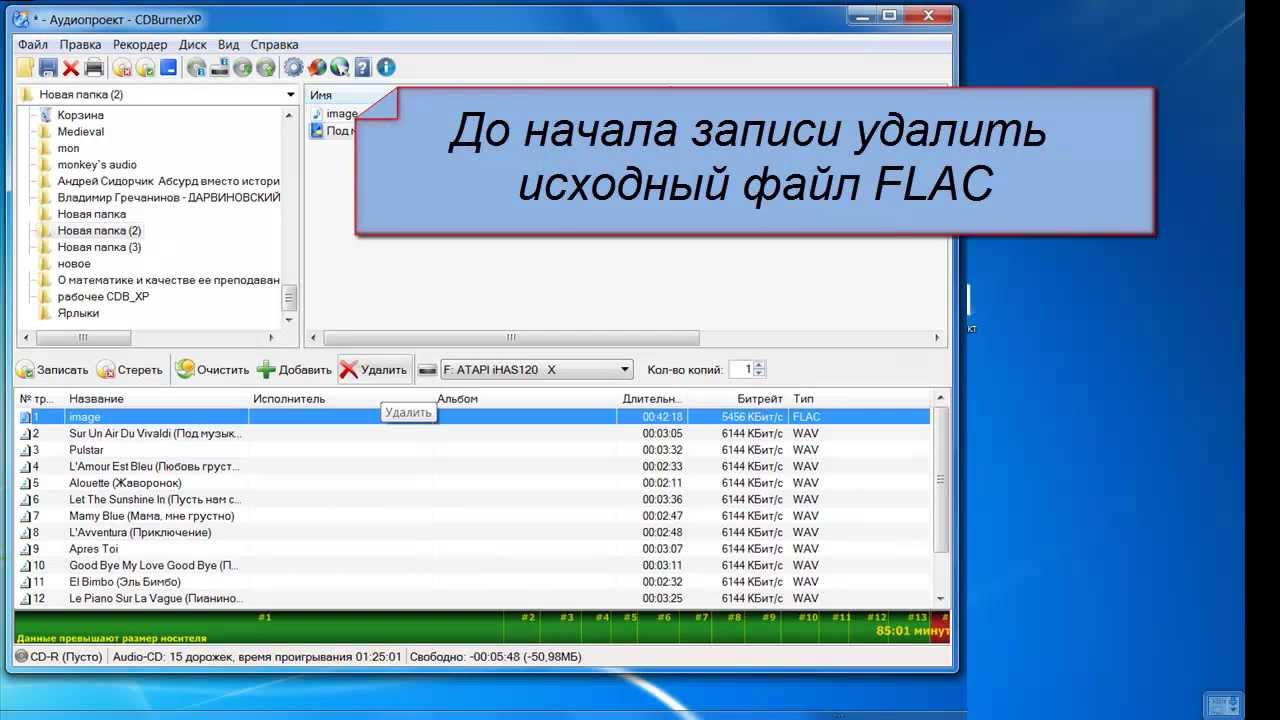Click the Имя column header in file pane
This screenshot has width=1280, height=720.
(321, 95)
